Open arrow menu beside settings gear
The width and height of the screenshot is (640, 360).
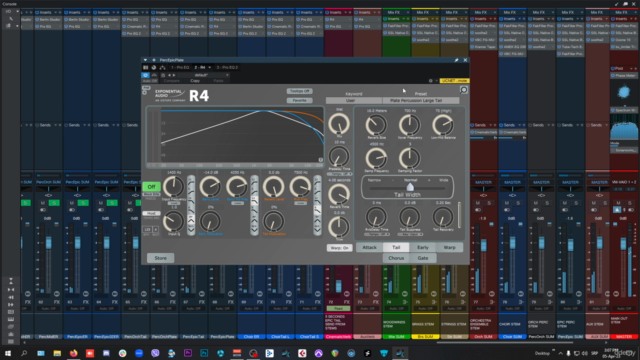436,81
